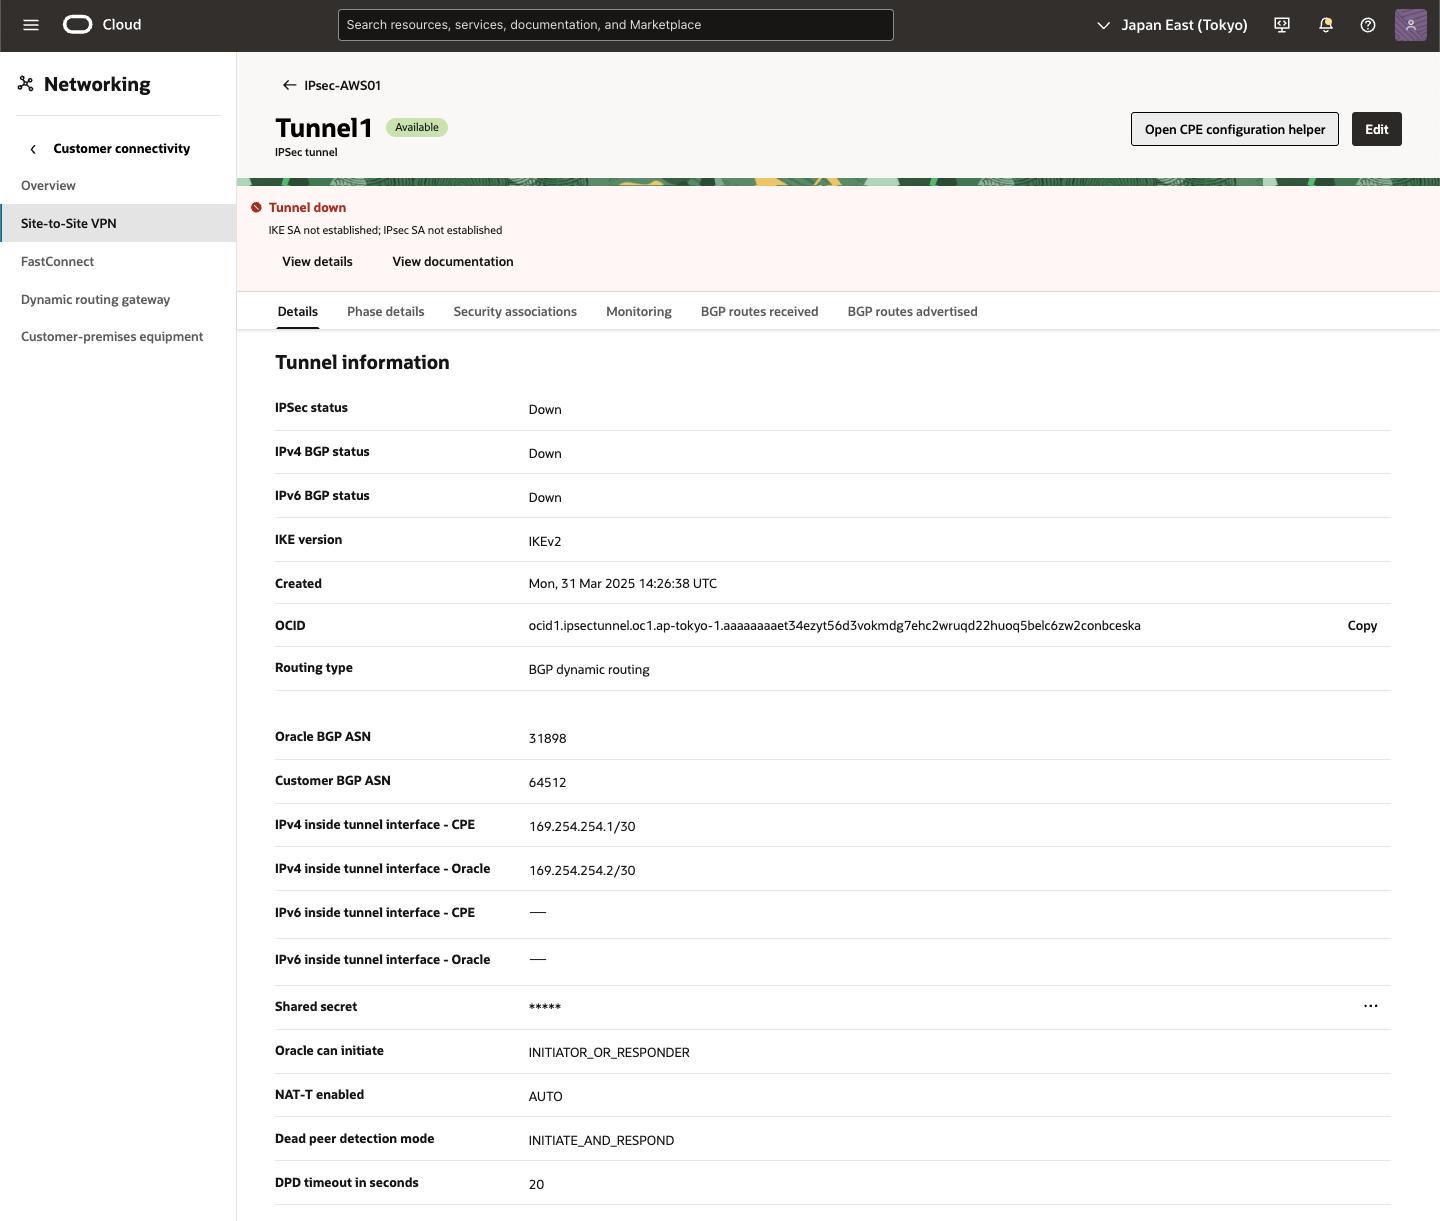Open the Phase details tab

(385, 311)
